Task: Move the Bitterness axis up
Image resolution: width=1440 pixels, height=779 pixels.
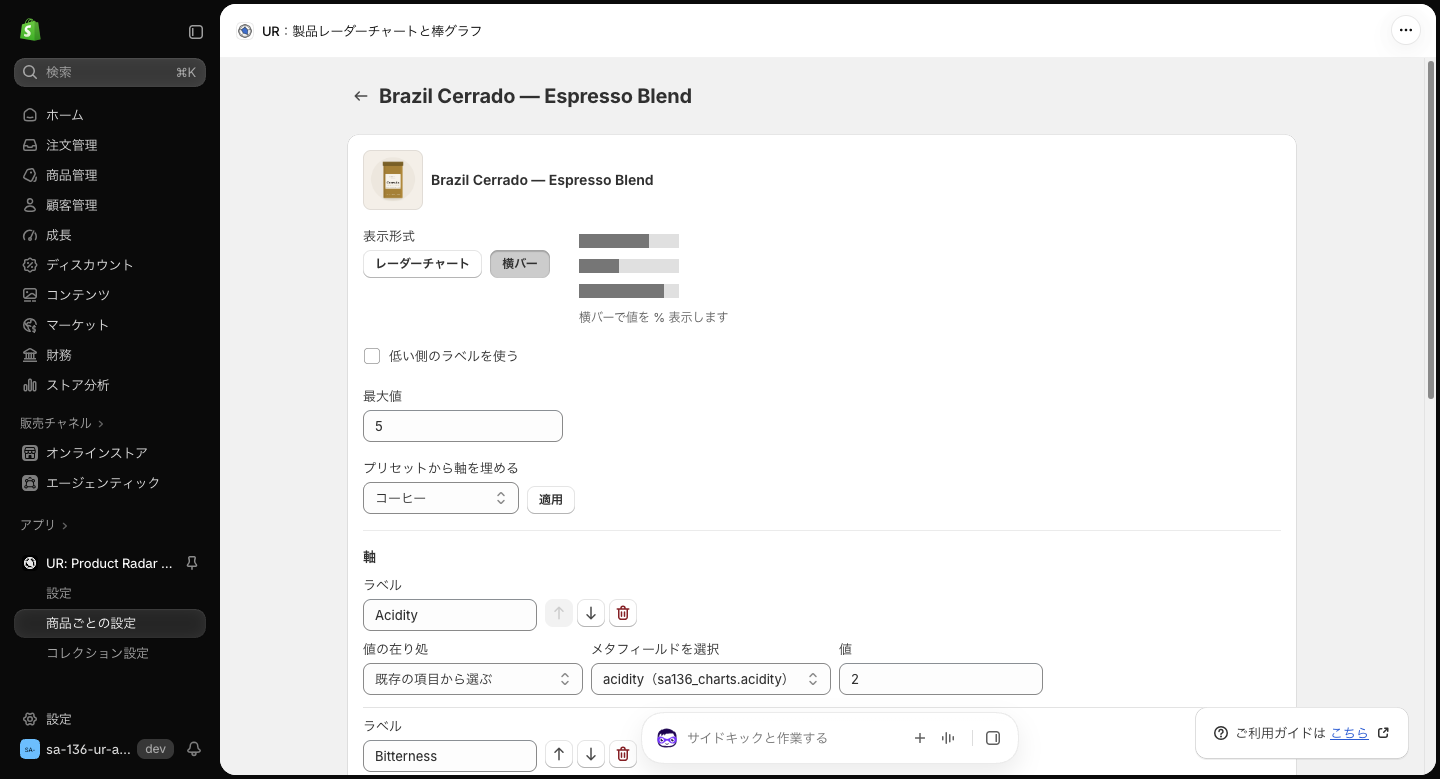Action: [559, 754]
